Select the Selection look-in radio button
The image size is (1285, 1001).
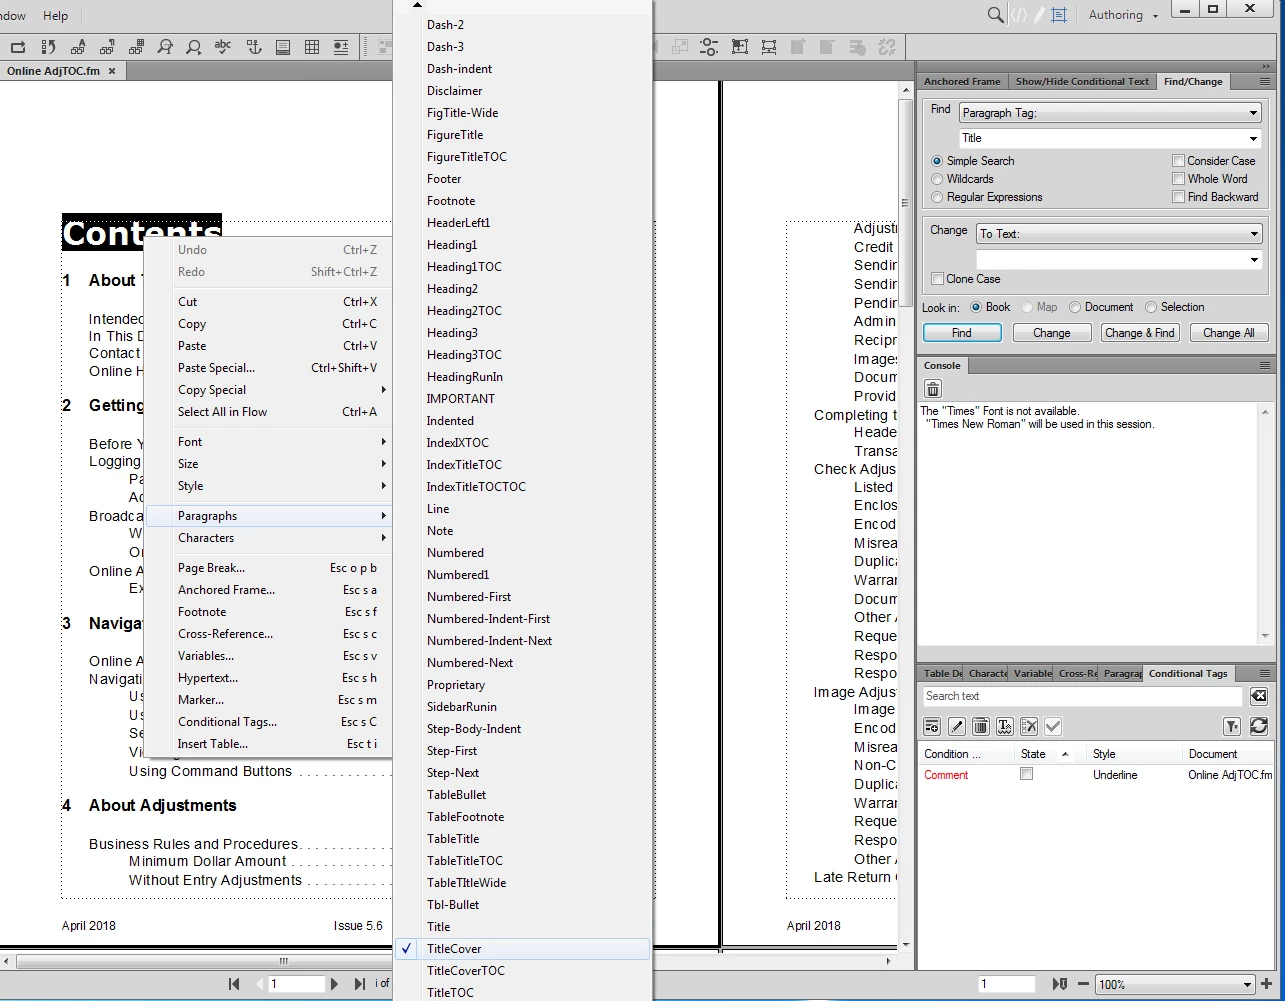[1151, 307]
